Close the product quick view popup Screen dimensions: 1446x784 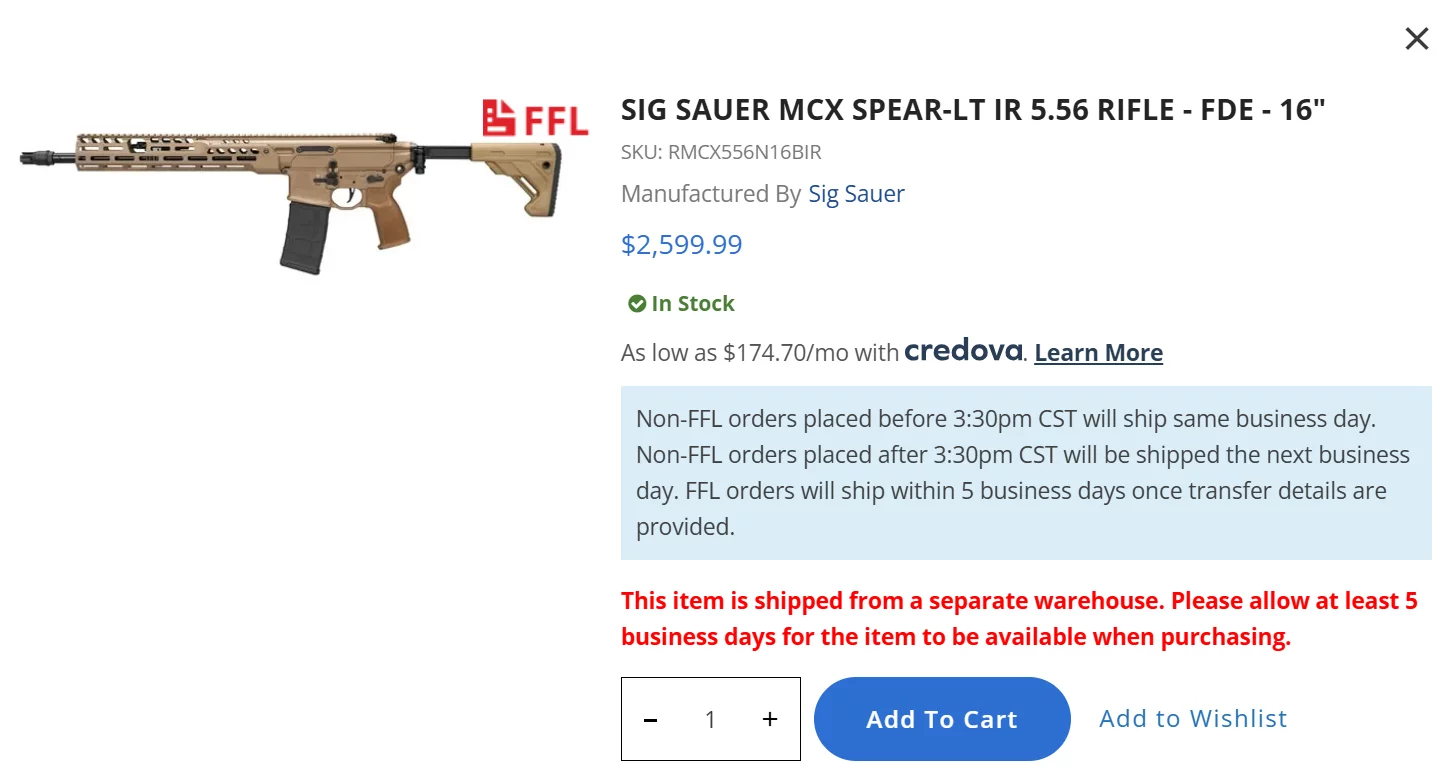click(1416, 39)
